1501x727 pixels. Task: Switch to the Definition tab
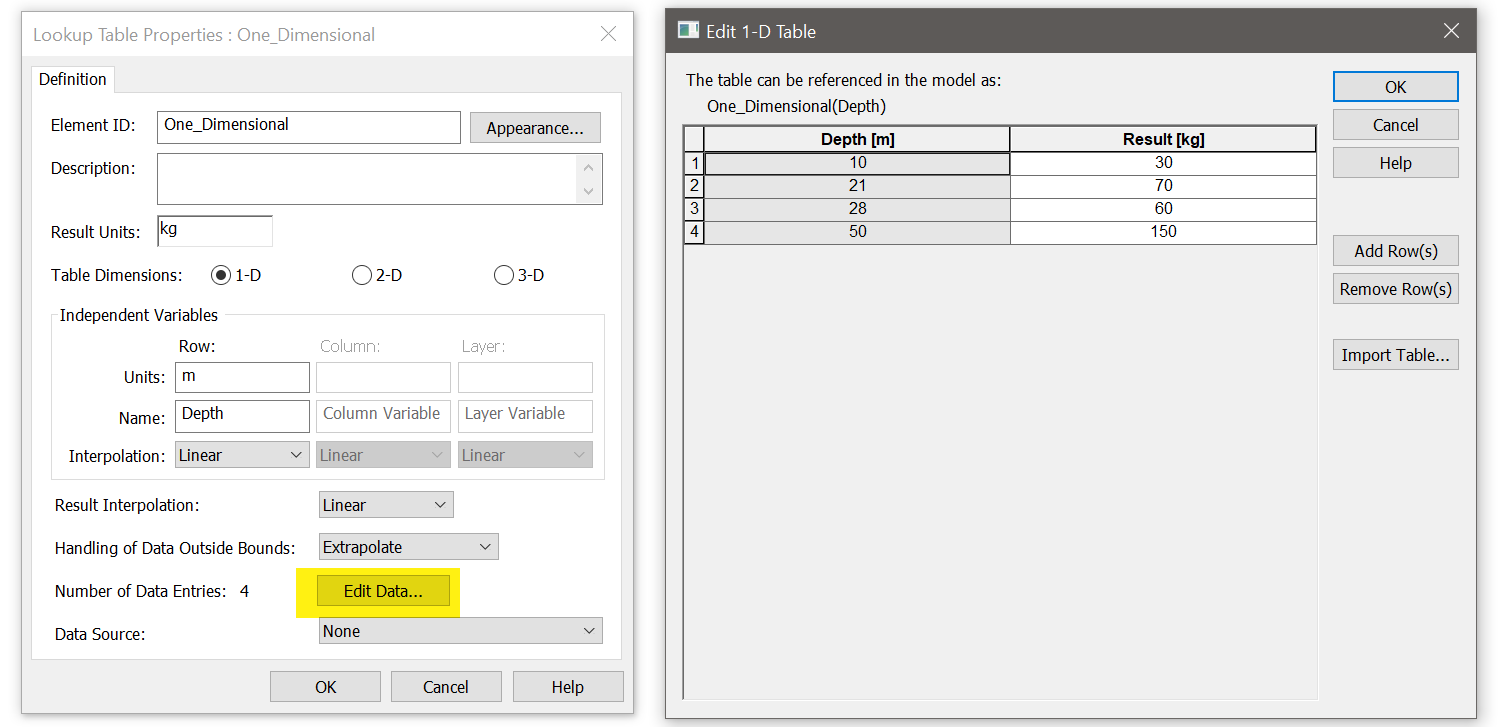73,79
